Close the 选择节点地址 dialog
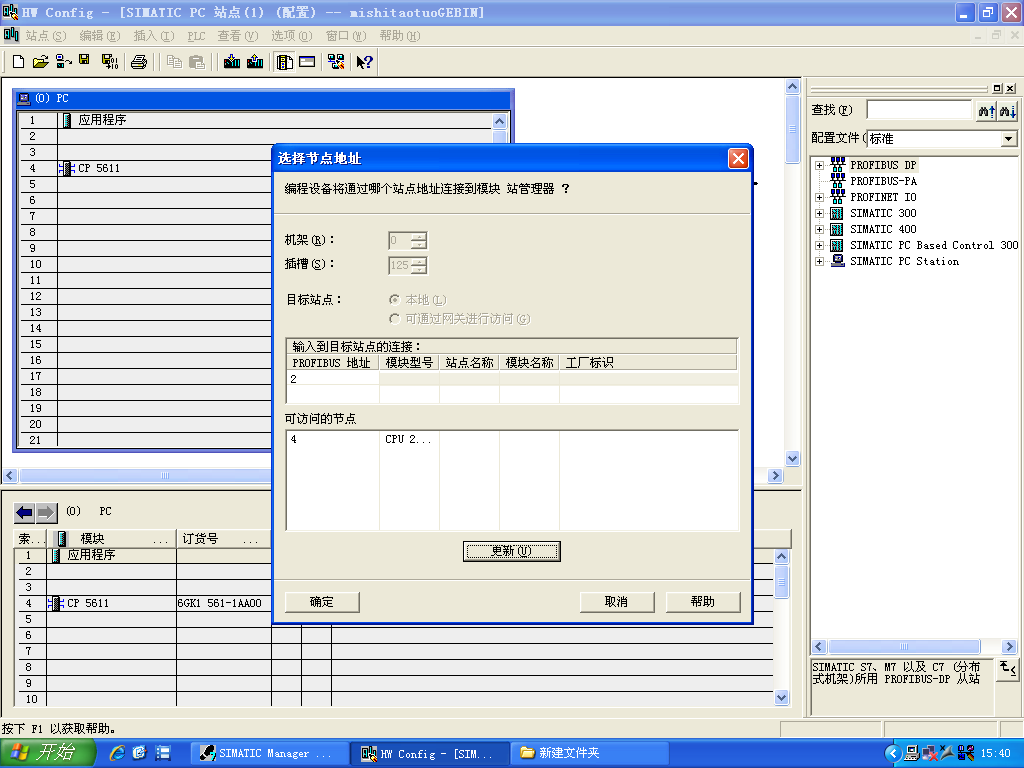 click(738, 158)
